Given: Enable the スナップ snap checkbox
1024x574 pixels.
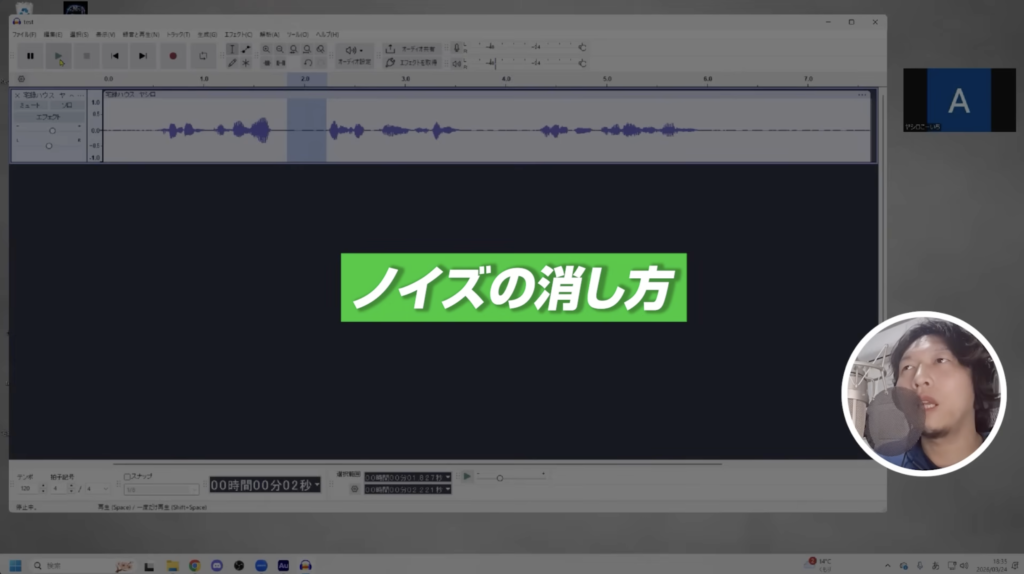Looking at the screenshot, I should point(127,477).
